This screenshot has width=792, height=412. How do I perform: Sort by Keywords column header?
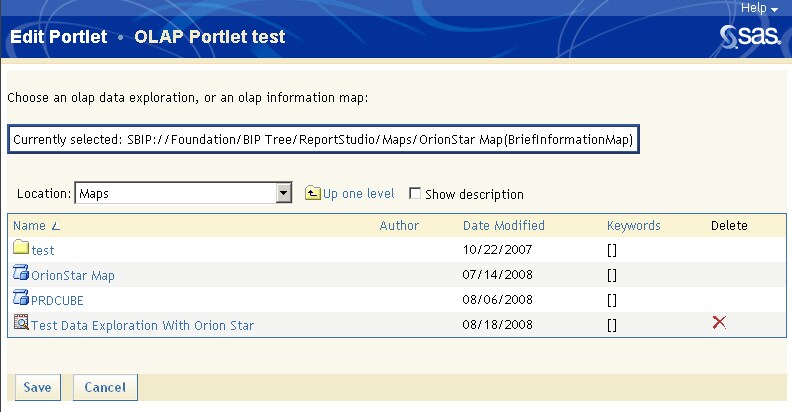click(x=633, y=226)
